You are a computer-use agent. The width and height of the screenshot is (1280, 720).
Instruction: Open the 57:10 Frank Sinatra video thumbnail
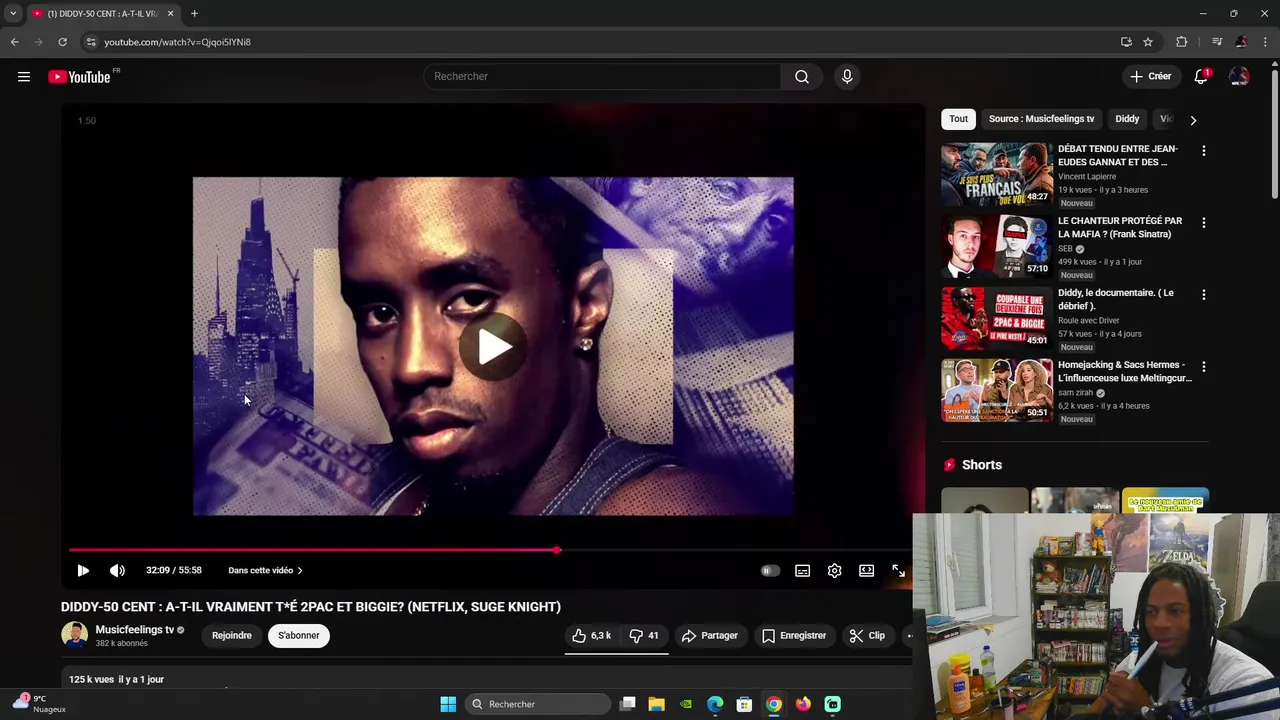click(x=997, y=246)
